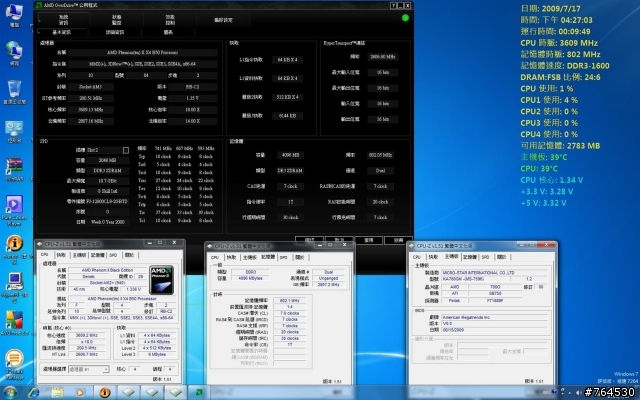This screenshot has width=640, height=400.
Task: Open the Network (網路) desktop icon
Action: coord(14,53)
